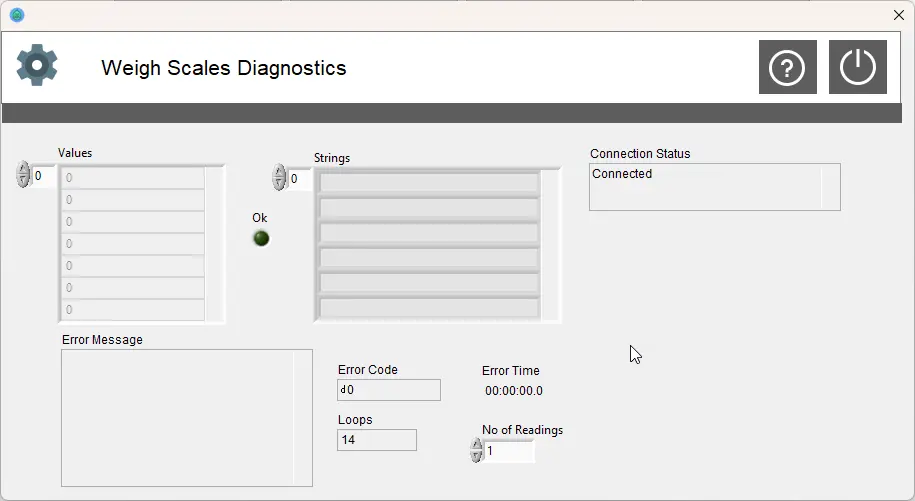Click the 'Error Message' label

[x=102, y=339]
